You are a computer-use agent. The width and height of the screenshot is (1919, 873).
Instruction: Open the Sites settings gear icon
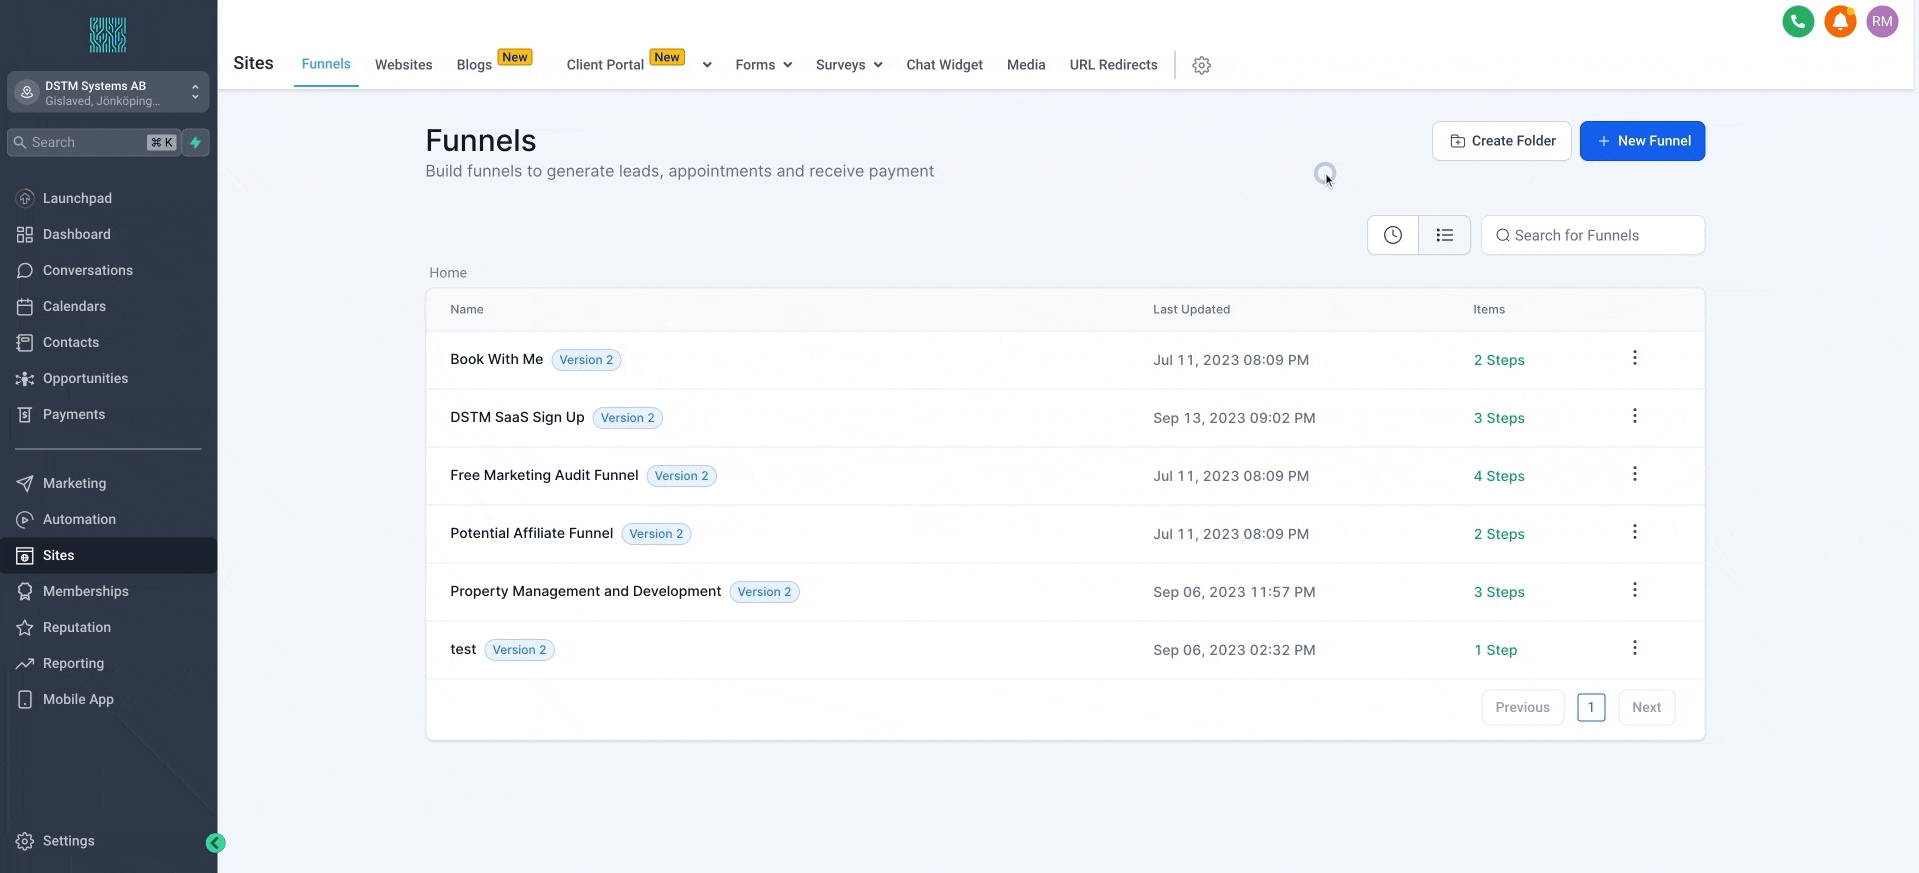(1201, 65)
